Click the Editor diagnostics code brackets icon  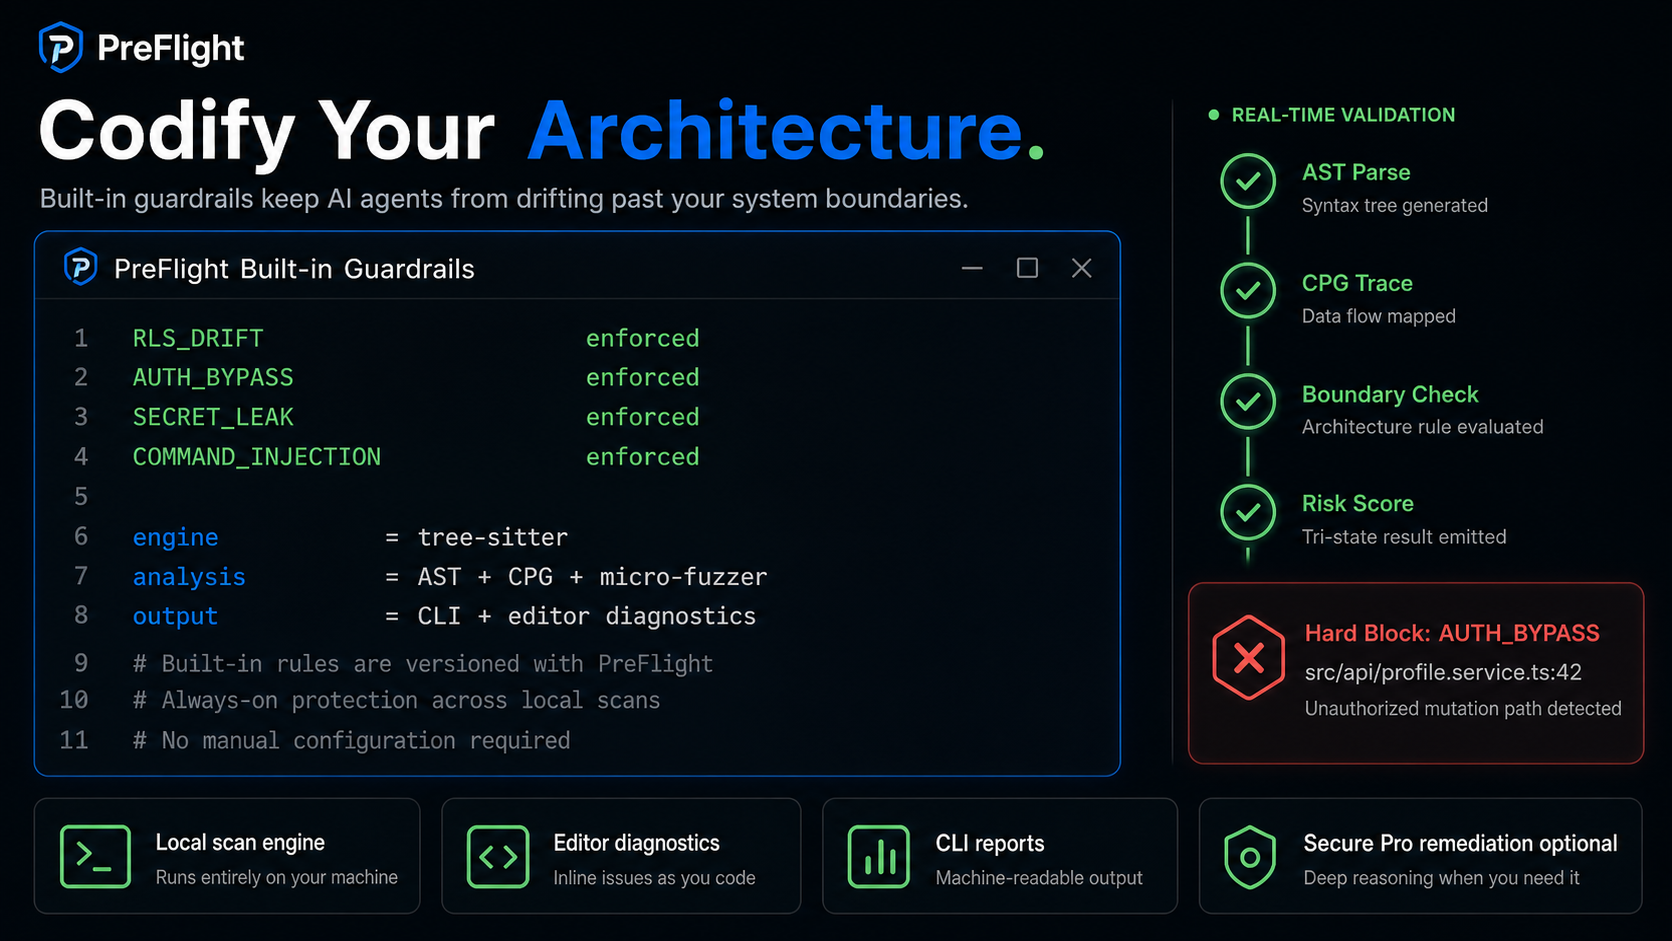tap(498, 857)
